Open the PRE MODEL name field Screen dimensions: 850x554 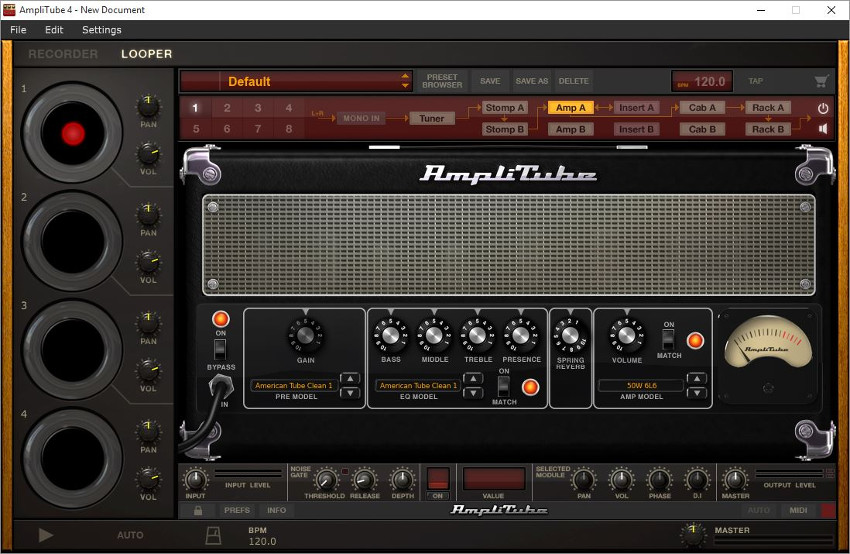293,385
